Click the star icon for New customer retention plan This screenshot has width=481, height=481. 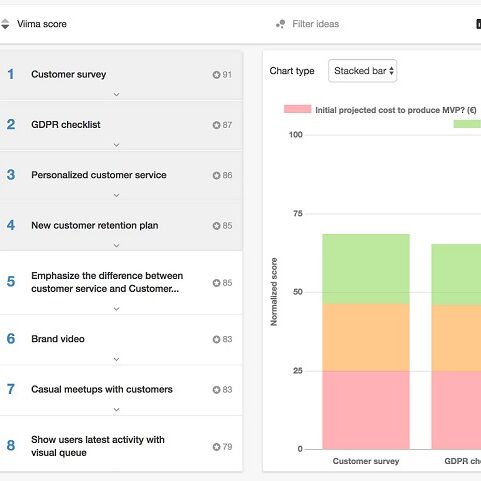click(x=216, y=226)
